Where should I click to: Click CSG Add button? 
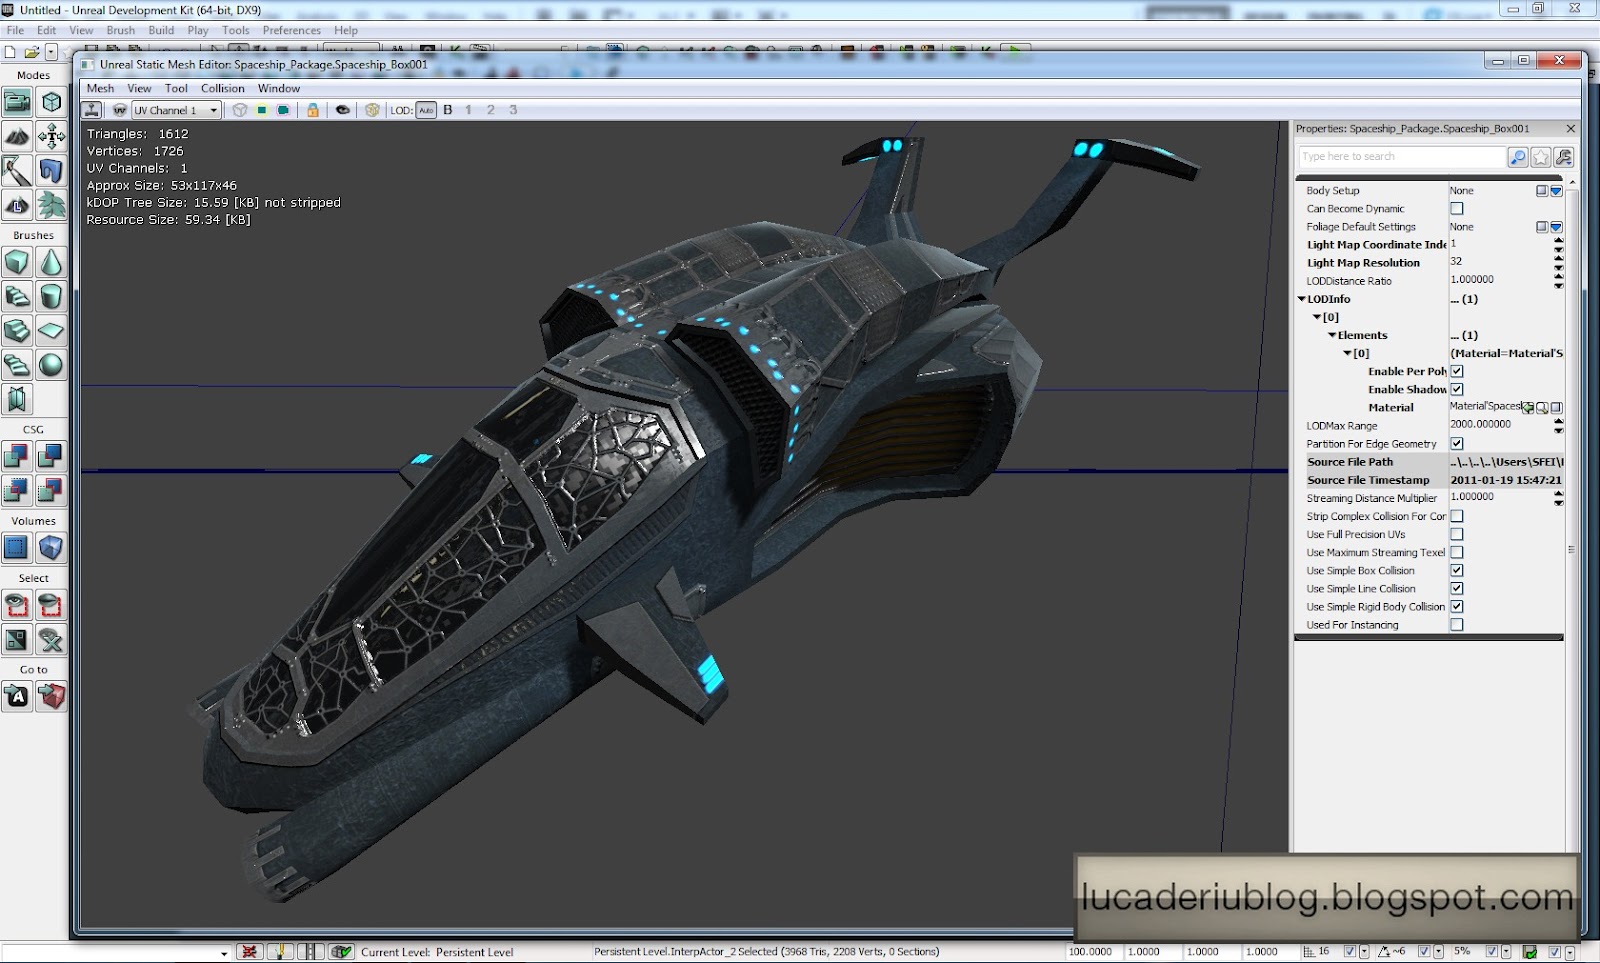[17, 456]
